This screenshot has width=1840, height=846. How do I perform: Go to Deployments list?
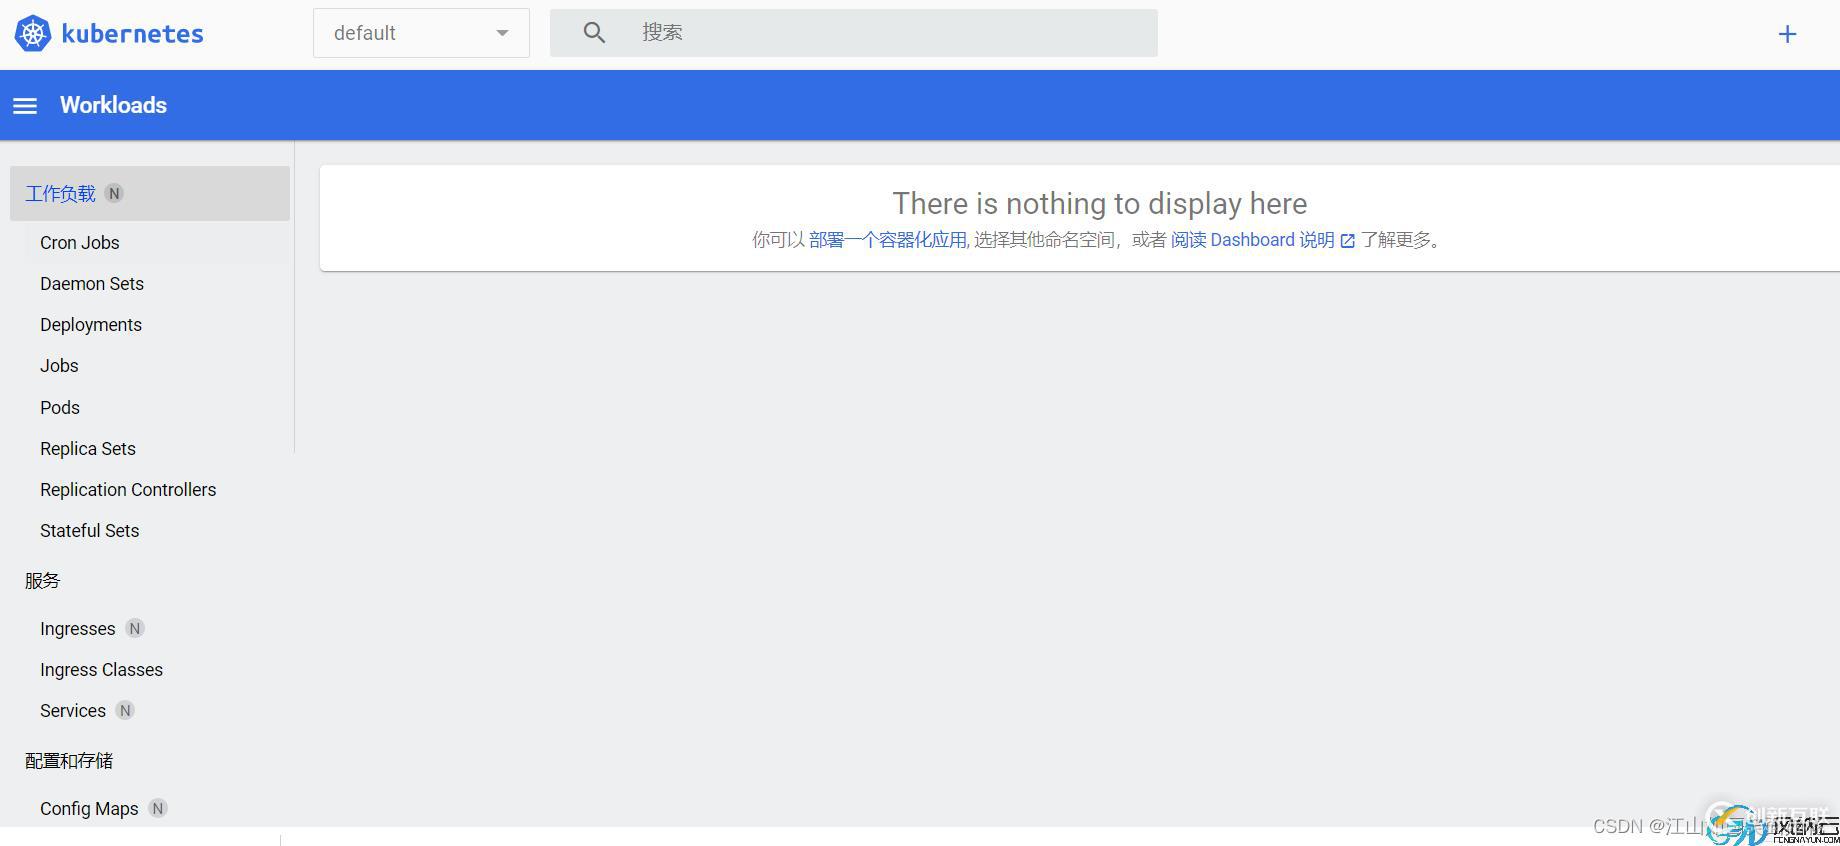[x=91, y=325]
